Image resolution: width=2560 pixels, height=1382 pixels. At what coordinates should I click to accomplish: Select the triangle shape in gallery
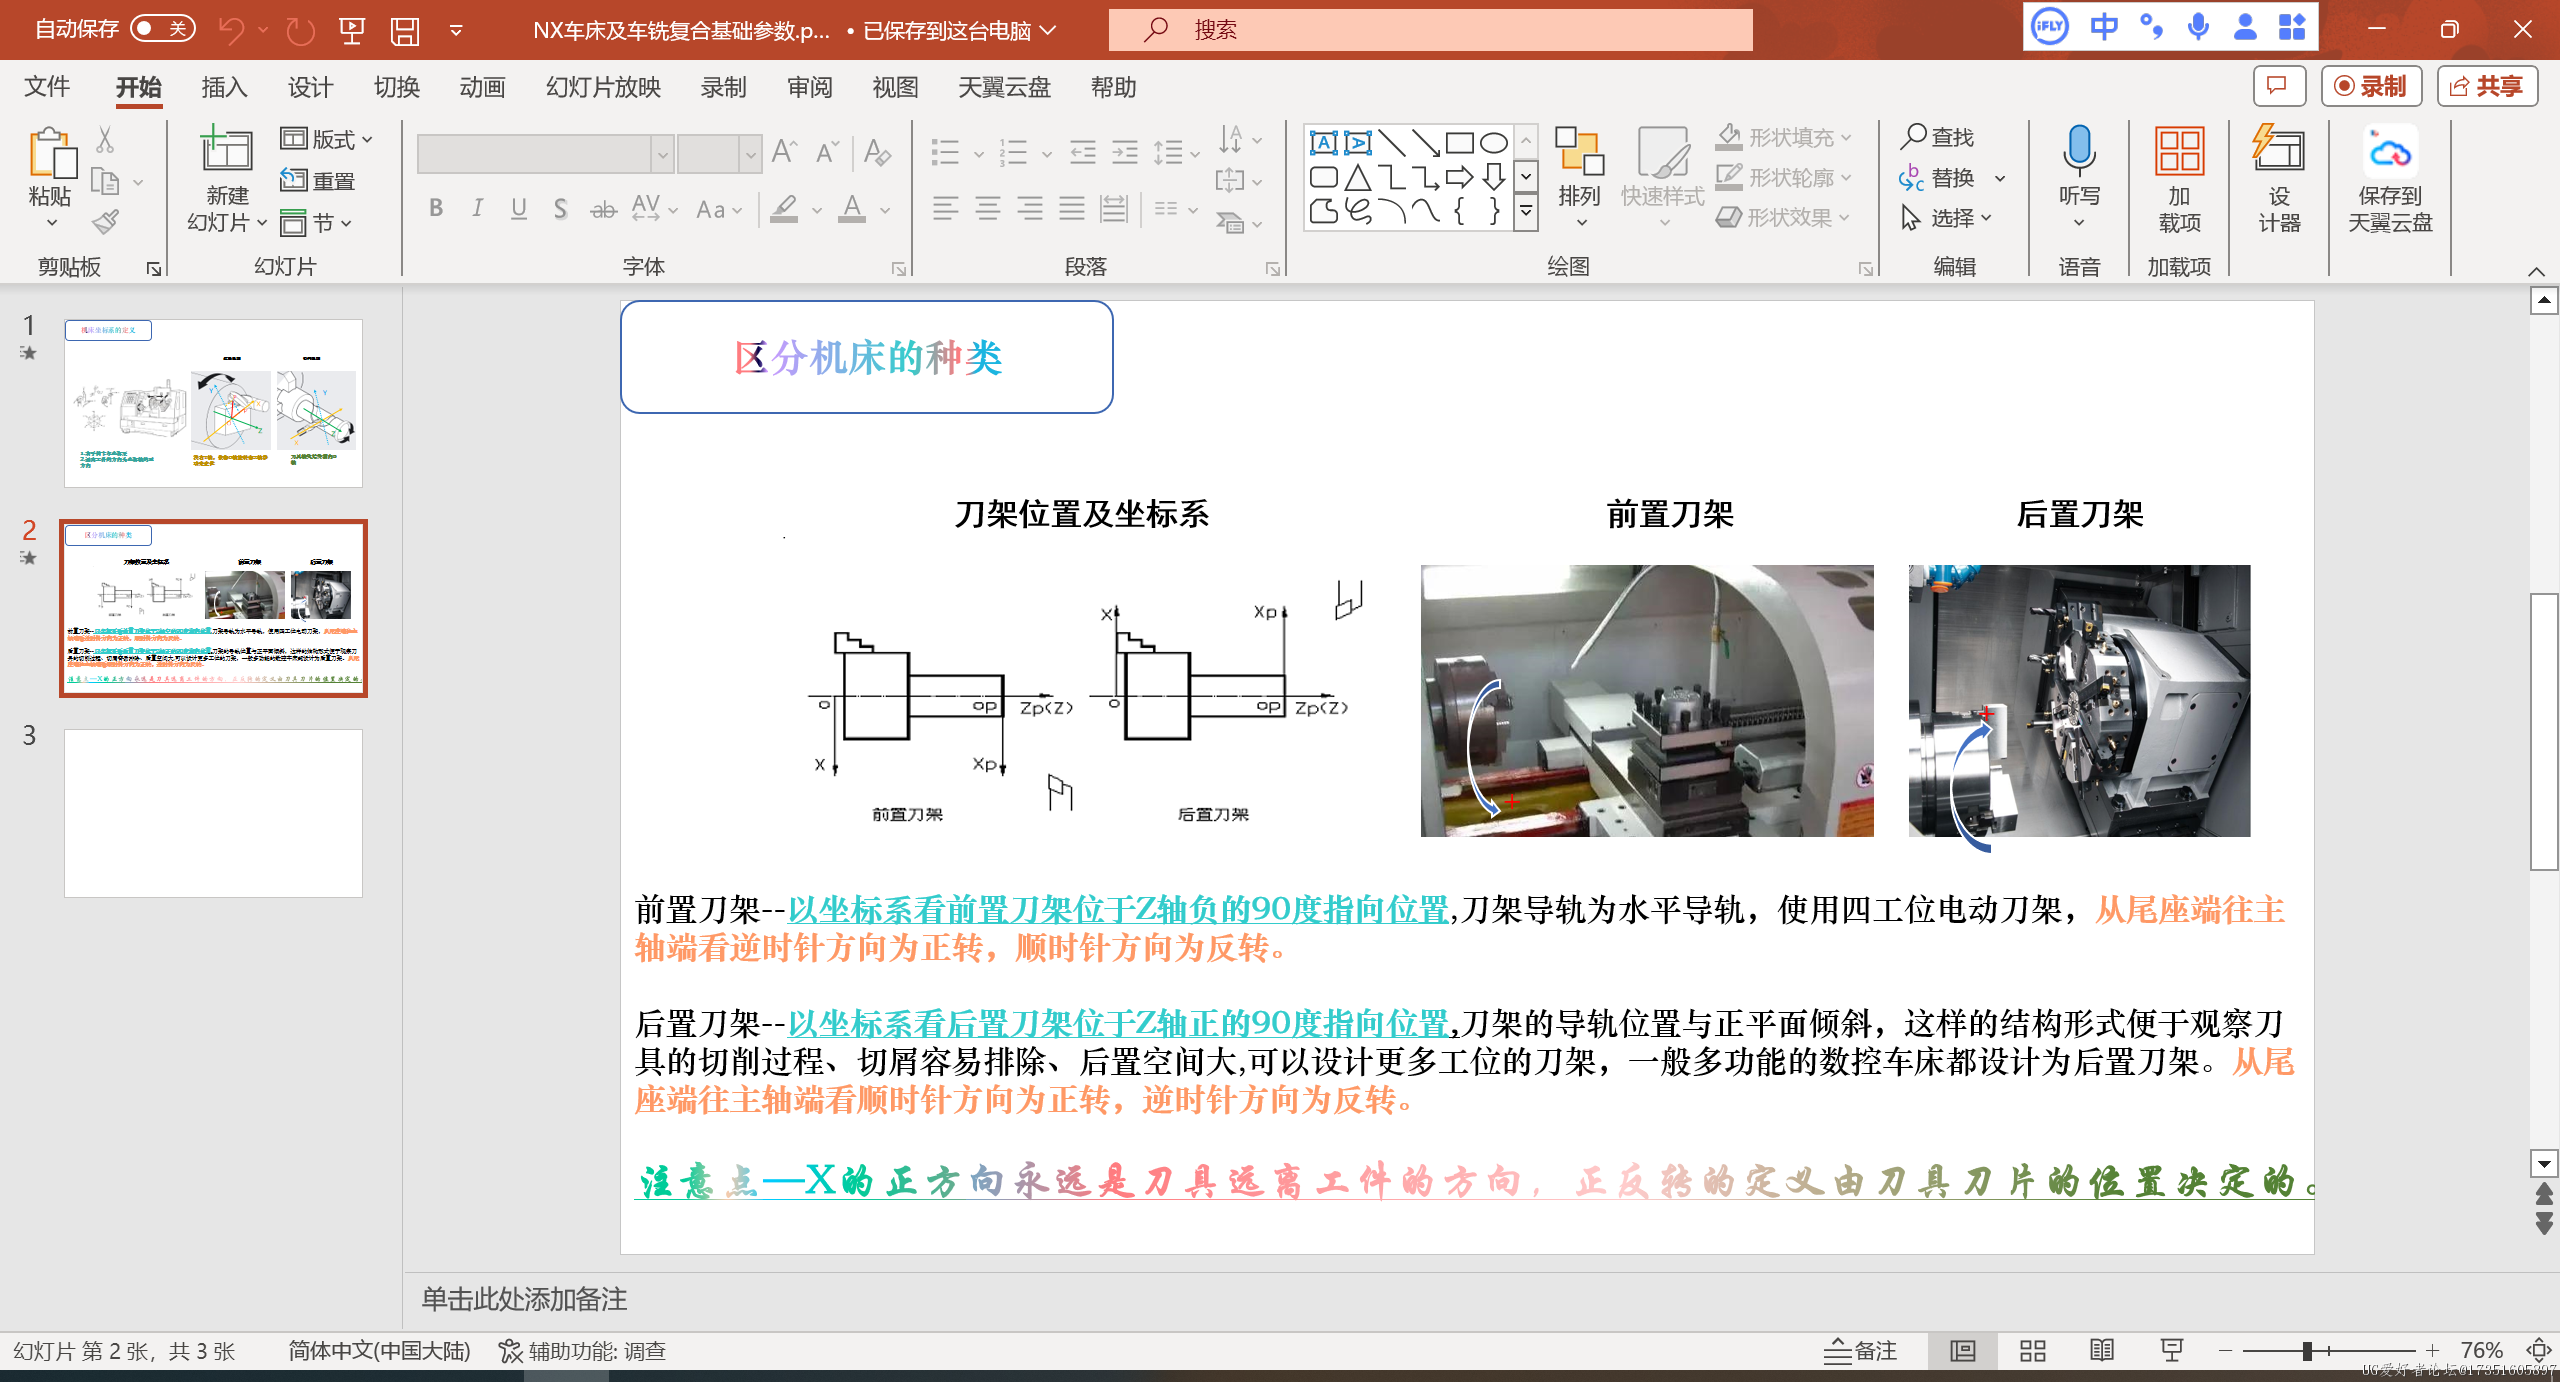click(x=1357, y=178)
